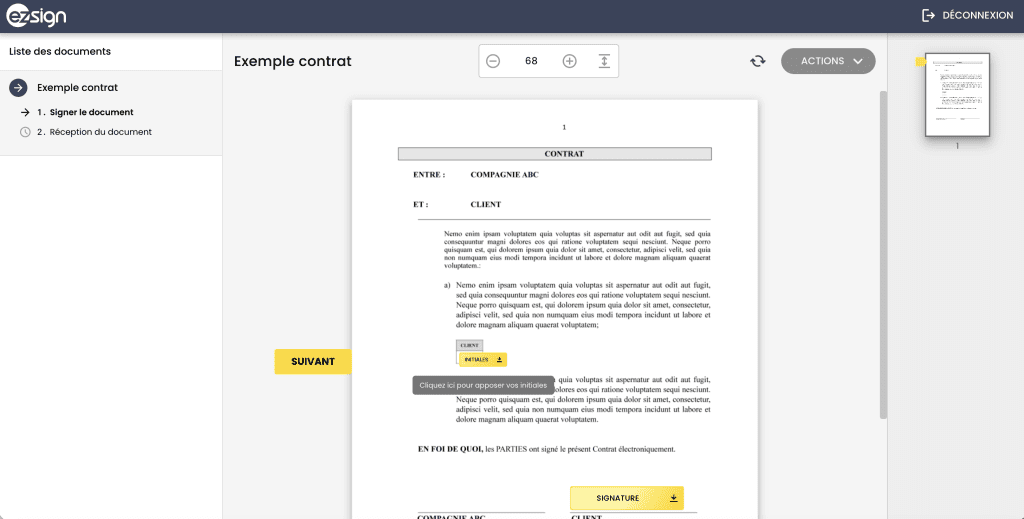Click the zoom percentage field showing 68
Viewport: 1024px width, 519px height.
pyautogui.click(x=531, y=61)
